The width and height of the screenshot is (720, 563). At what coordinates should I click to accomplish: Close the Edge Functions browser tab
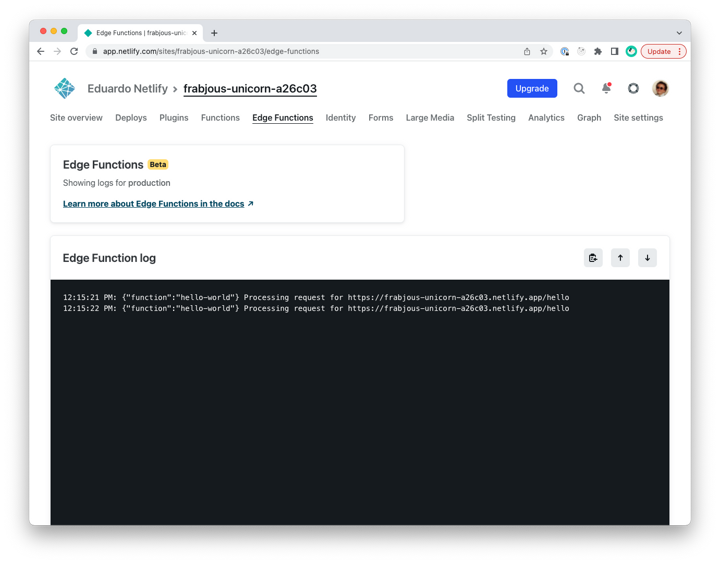pyautogui.click(x=194, y=33)
